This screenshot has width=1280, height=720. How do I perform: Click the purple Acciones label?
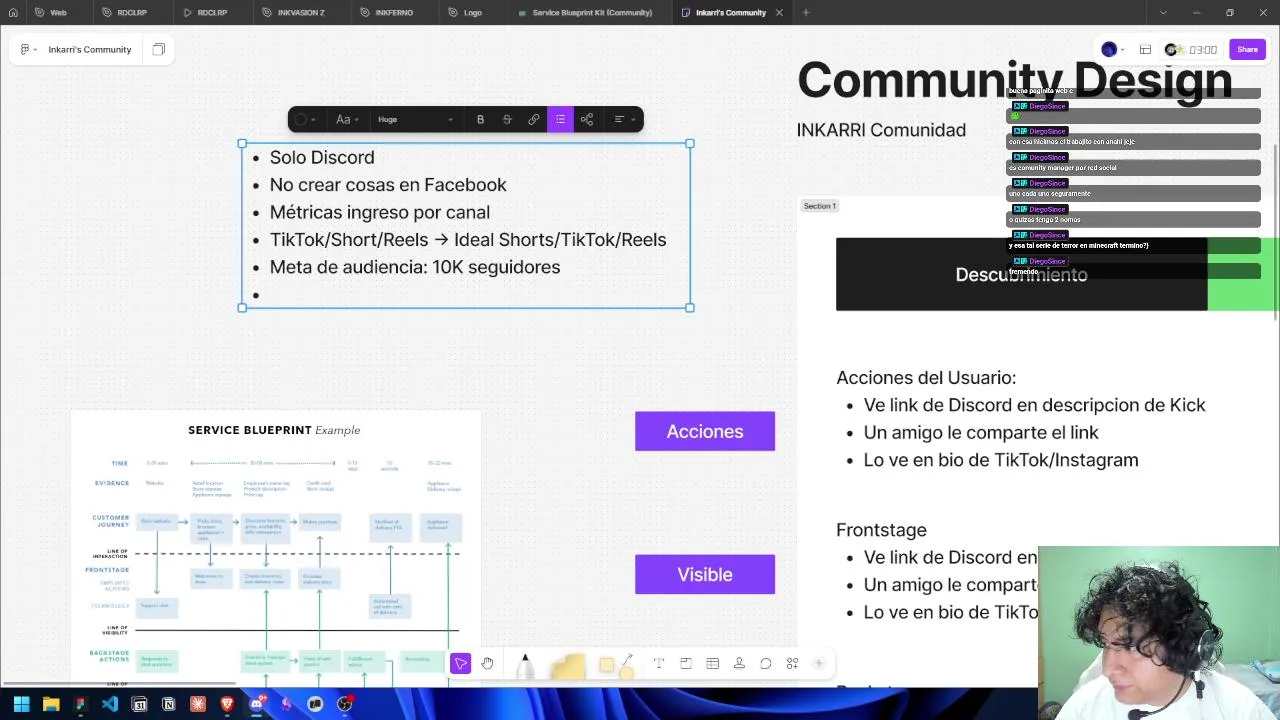[705, 431]
